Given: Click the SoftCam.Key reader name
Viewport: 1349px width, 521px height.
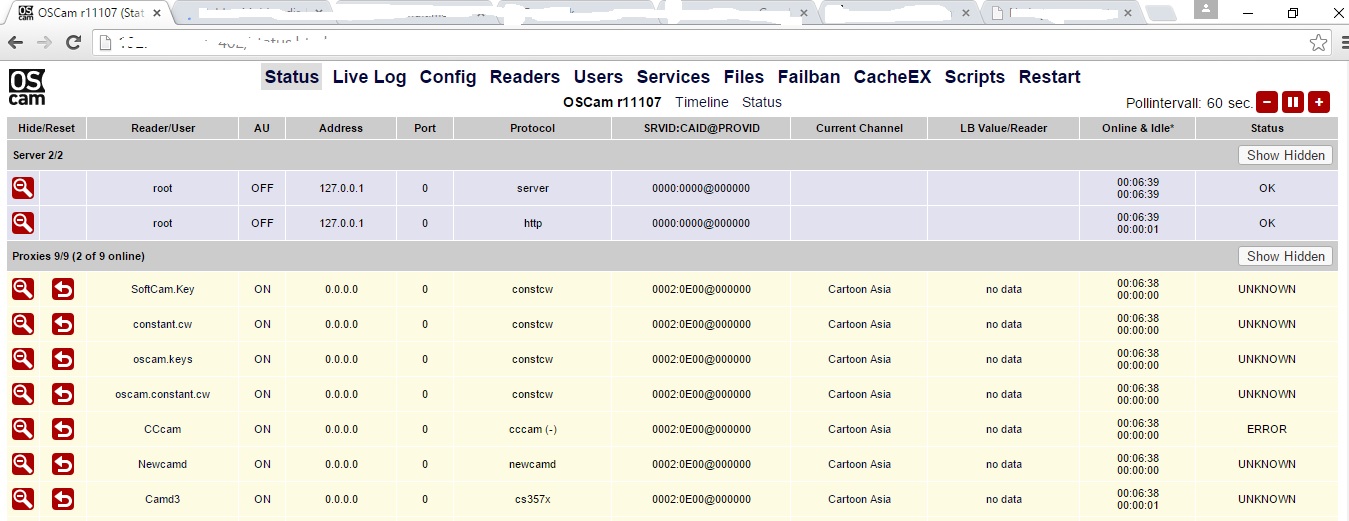Looking at the screenshot, I should [x=163, y=289].
